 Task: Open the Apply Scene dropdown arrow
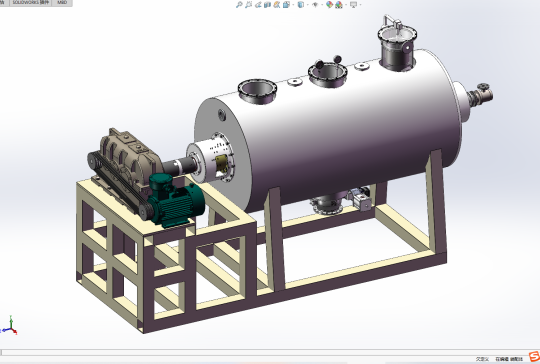pos(346,4)
